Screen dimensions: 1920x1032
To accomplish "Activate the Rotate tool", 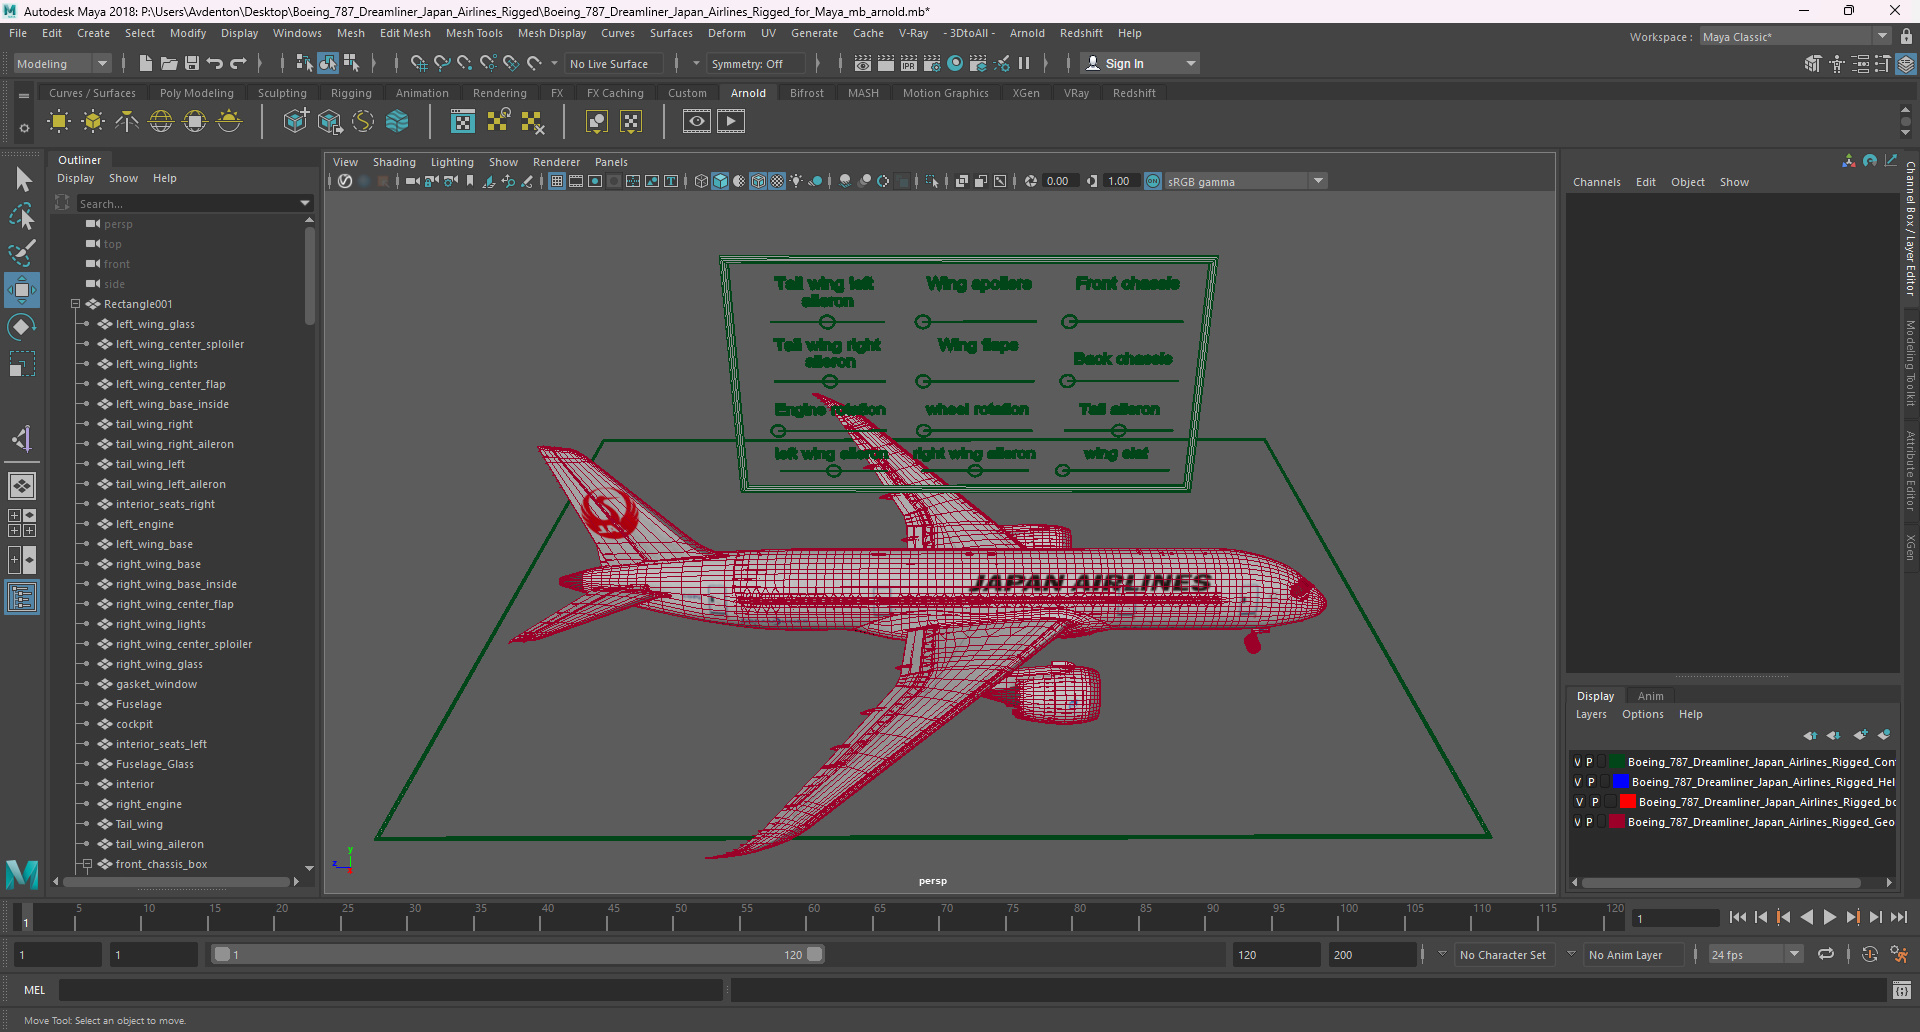I will click(x=22, y=327).
